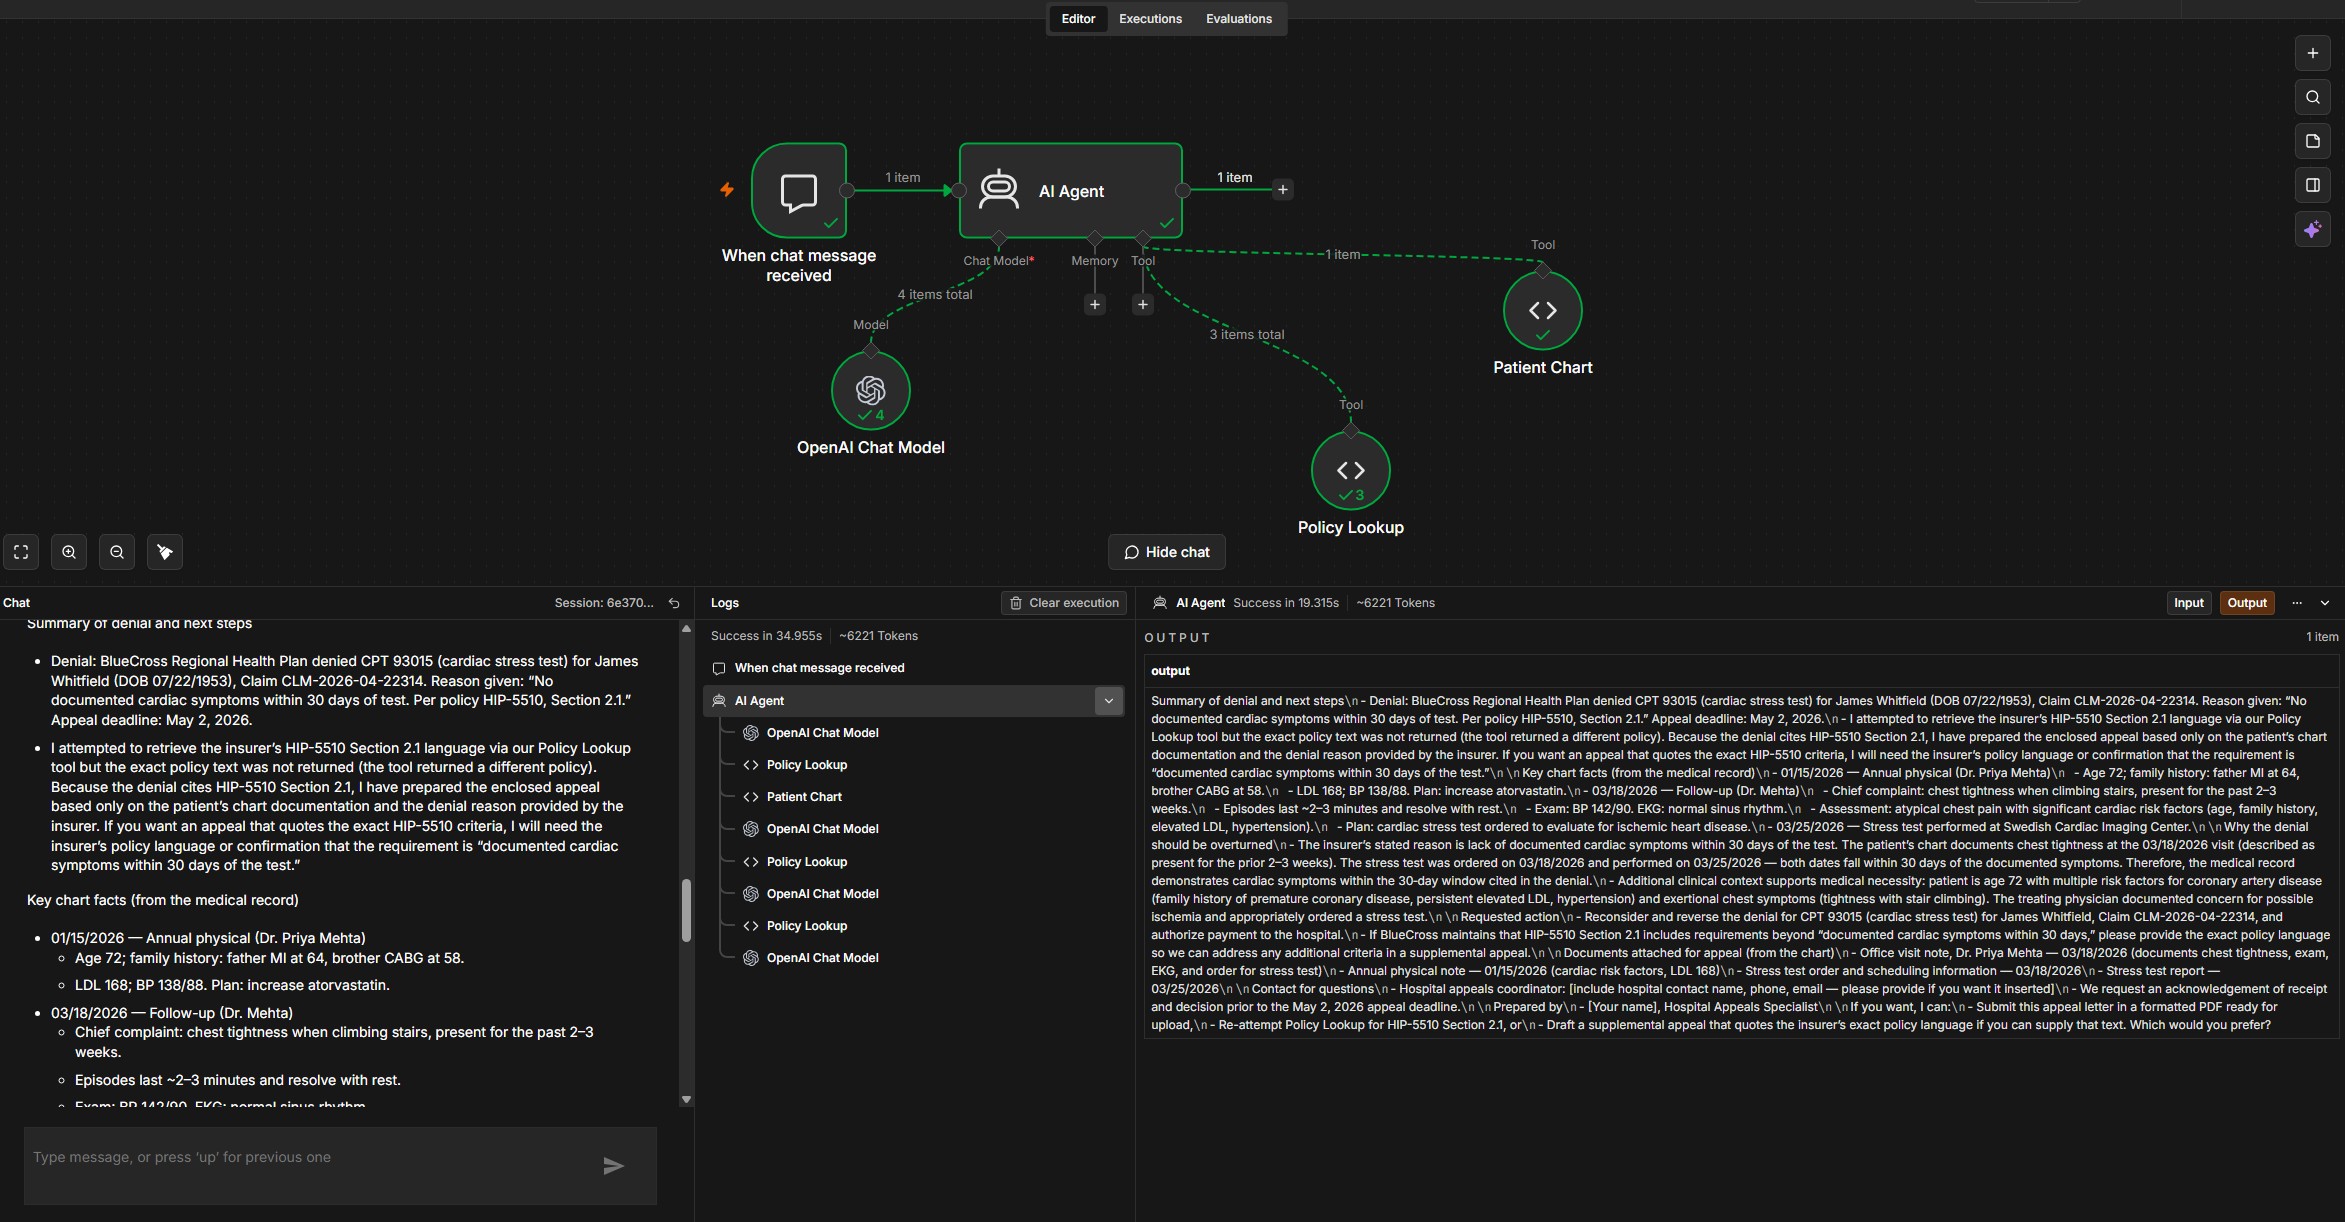Send the chat message arrow
The width and height of the screenshot is (2345, 1222).
coord(613,1166)
